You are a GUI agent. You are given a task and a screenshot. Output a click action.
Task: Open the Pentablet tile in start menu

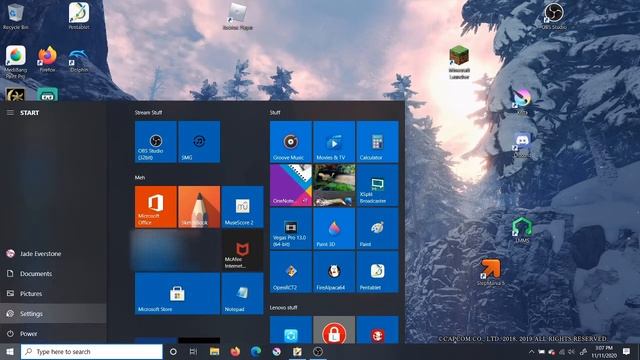pos(377,272)
